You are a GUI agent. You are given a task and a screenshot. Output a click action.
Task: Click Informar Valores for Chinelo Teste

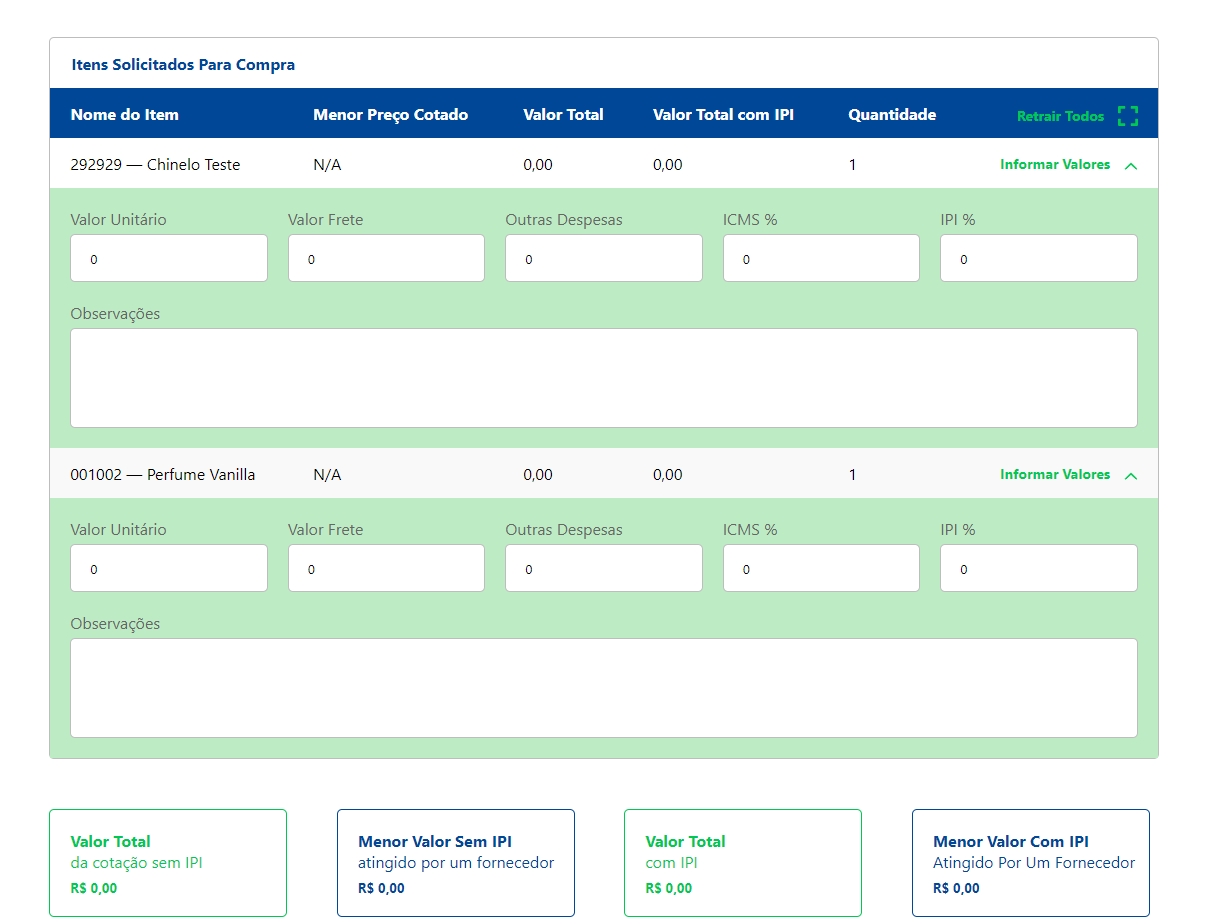coord(1054,165)
